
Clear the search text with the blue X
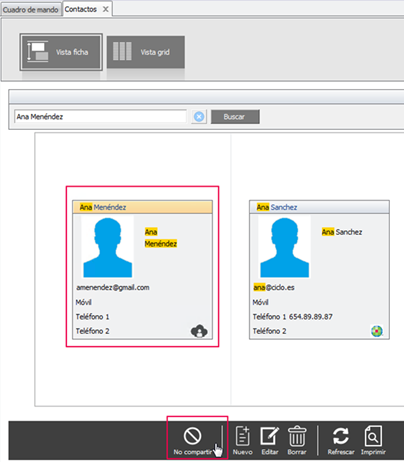(x=199, y=117)
